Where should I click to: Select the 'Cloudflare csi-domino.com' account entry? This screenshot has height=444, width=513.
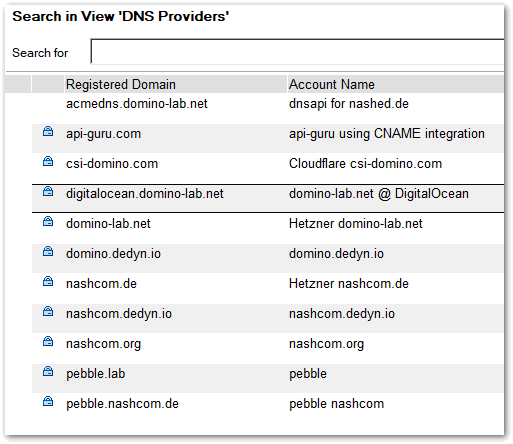click(365, 164)
